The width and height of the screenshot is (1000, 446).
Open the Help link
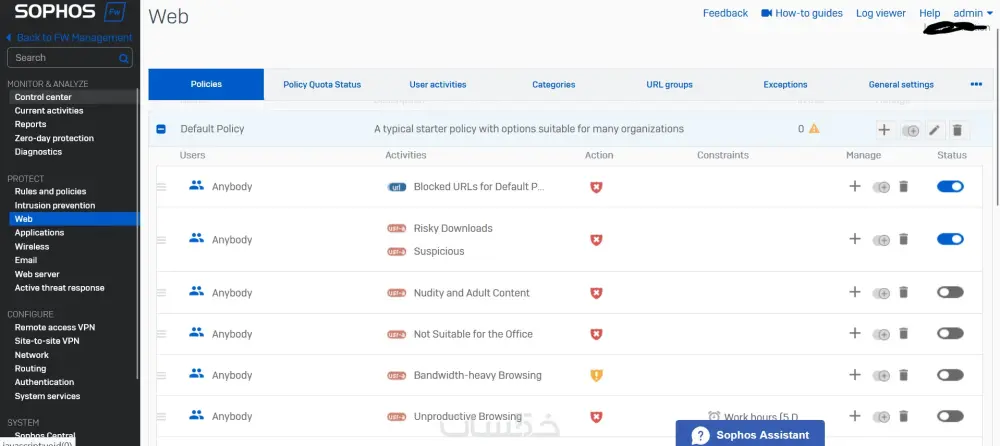coord(930,13)
